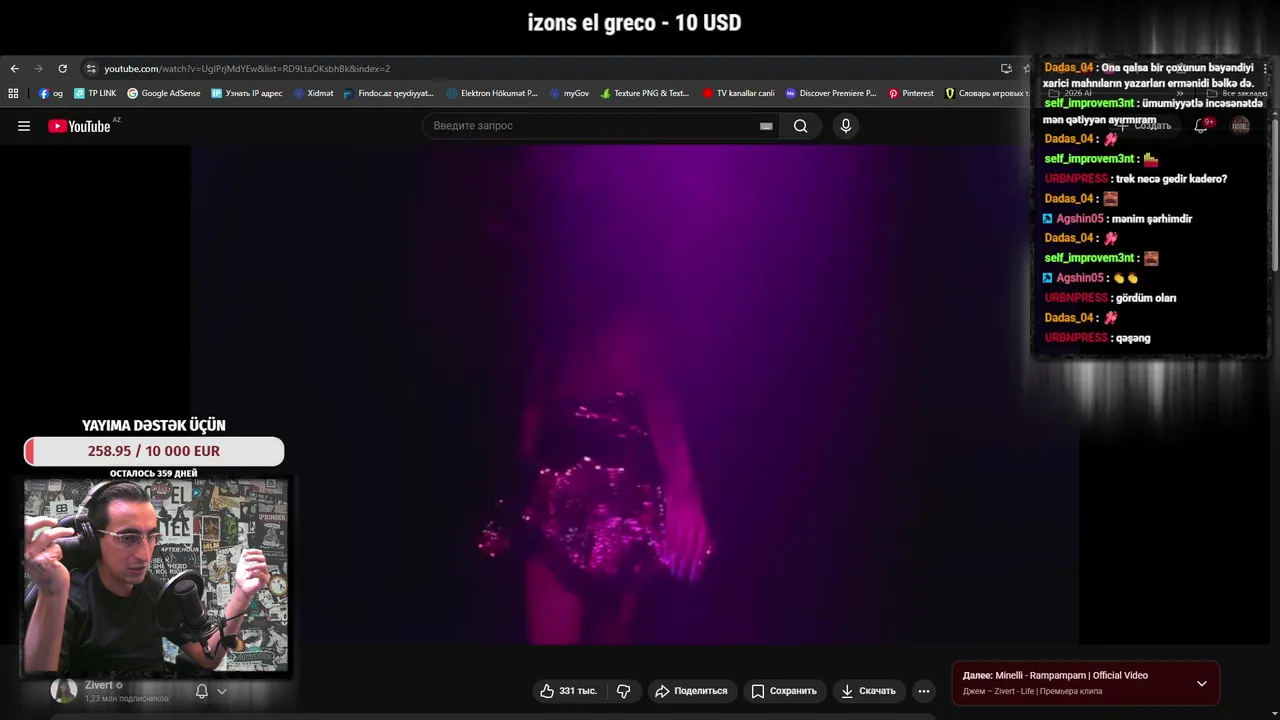
Task: Open Zivert channel avatar
Action: [64, 690]
